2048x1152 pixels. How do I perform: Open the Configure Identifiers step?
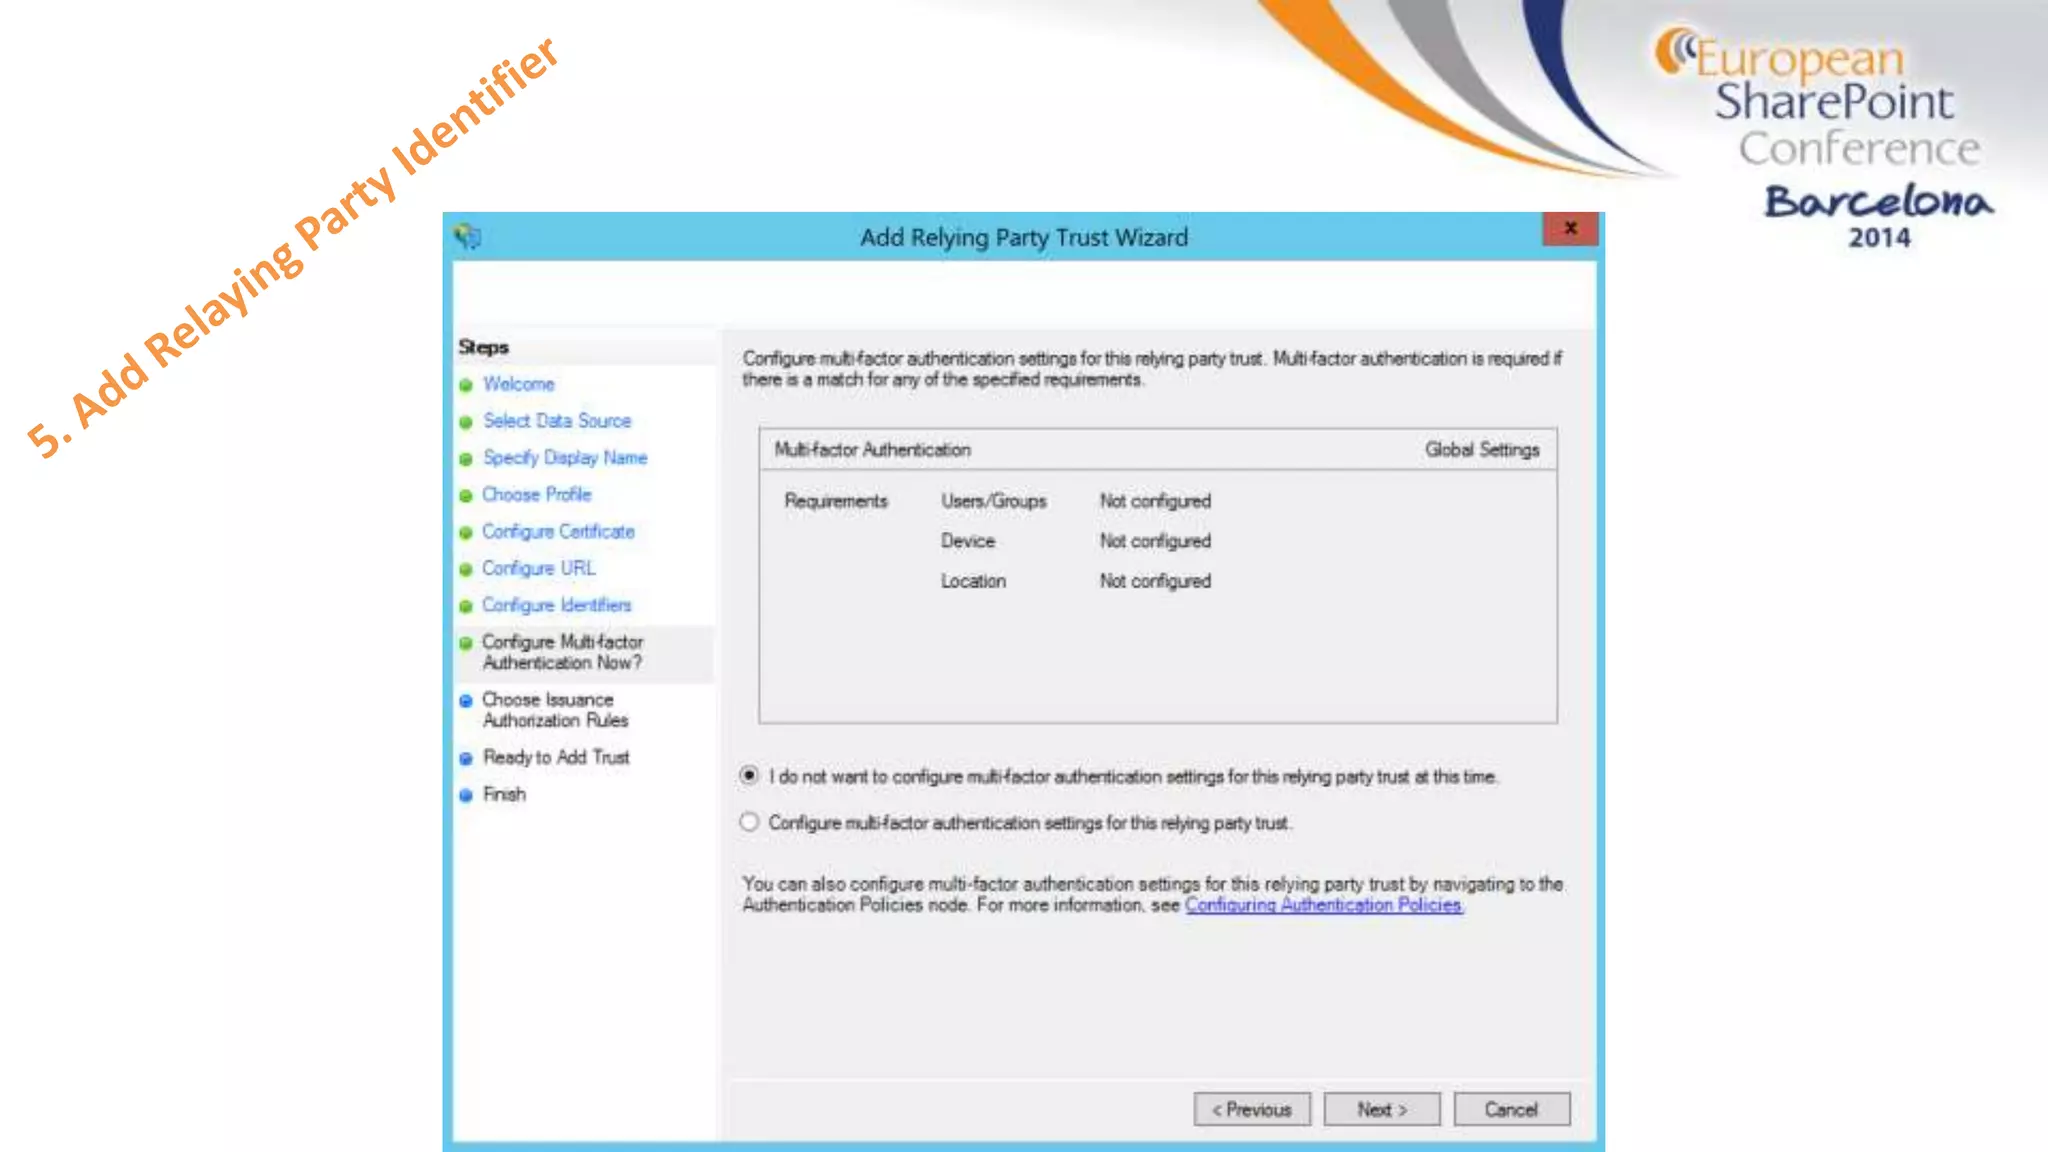[556, 605]
